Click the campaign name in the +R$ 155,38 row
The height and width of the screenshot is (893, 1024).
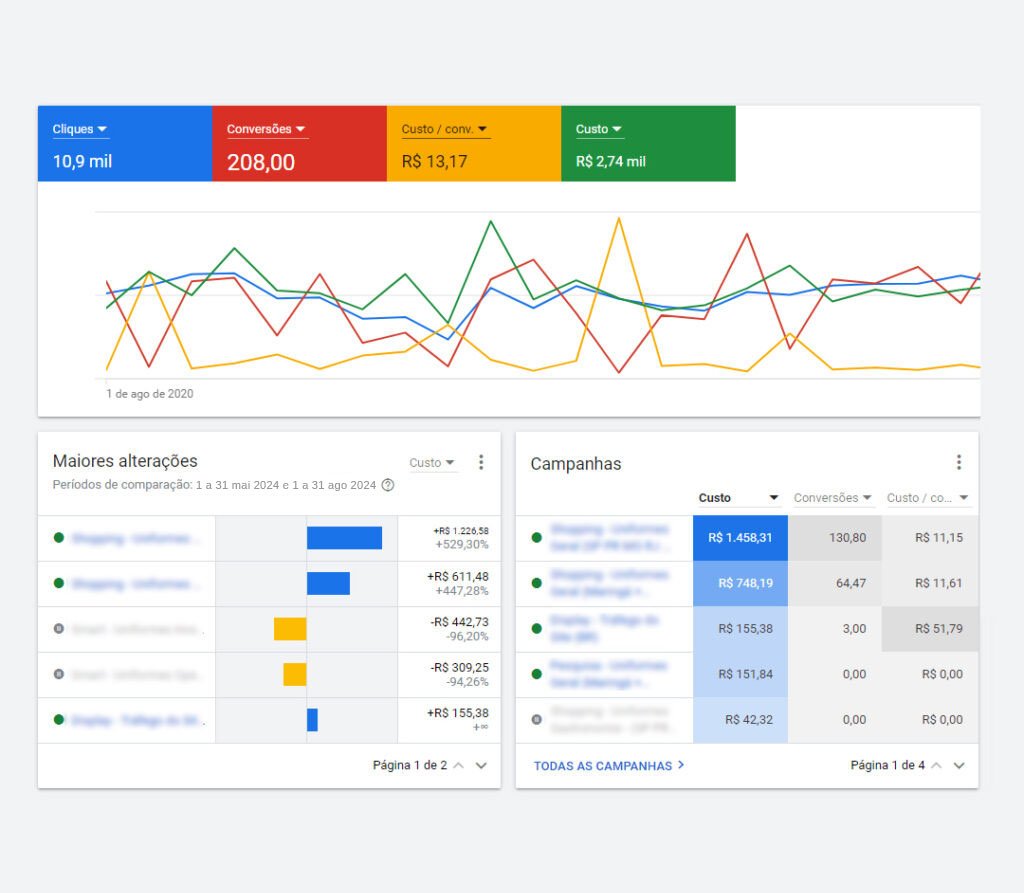[x=137, y=720]
